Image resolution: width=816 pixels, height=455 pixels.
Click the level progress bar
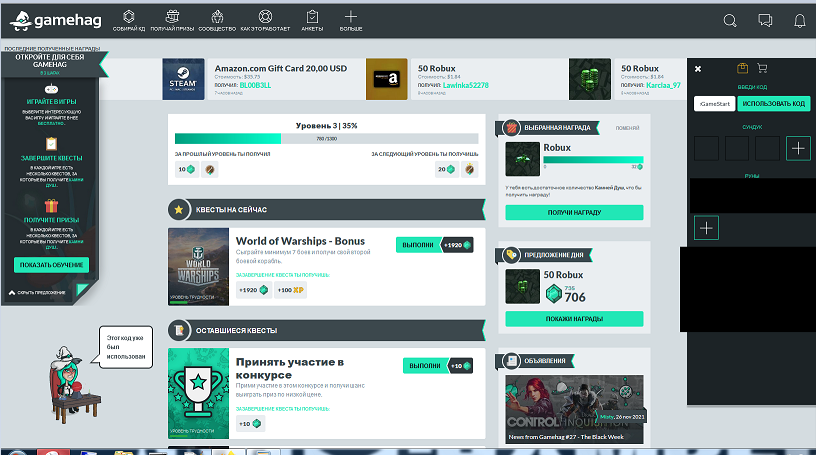326,138
